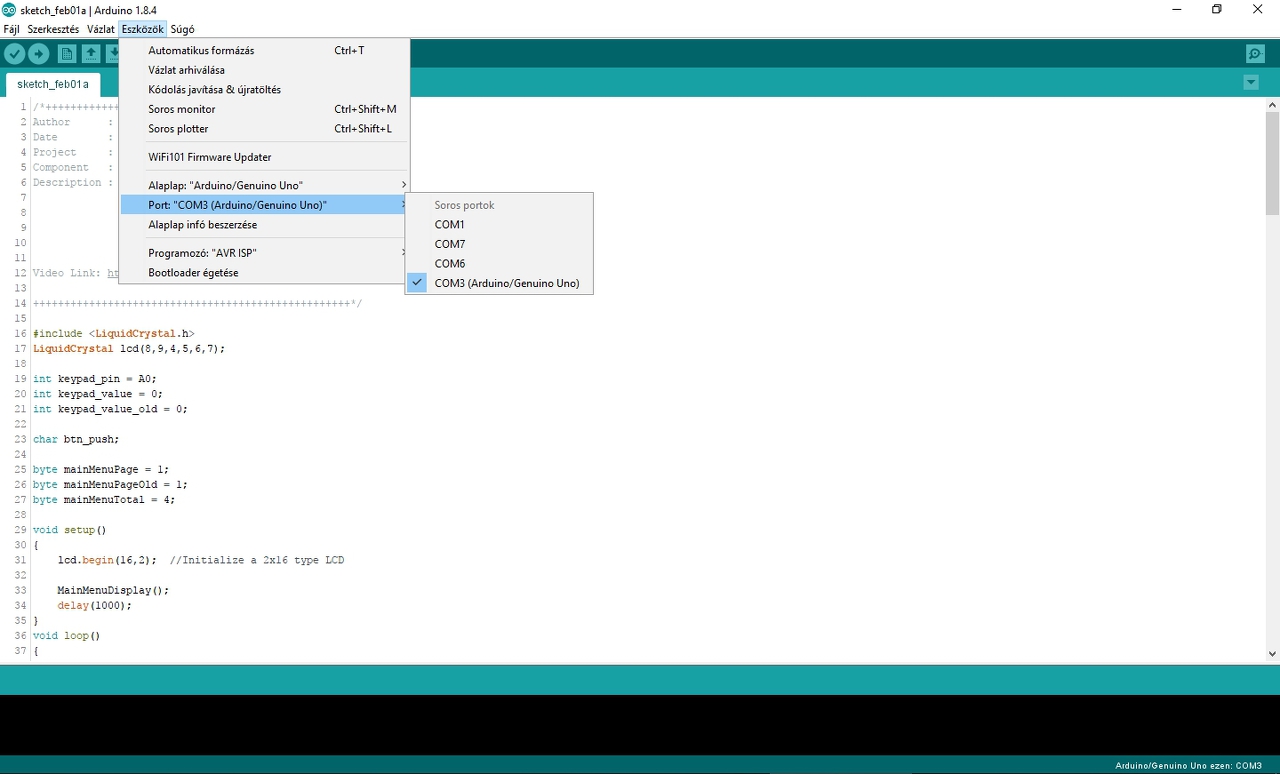This screenshot has width=1280, height=774.
Task: Click the editor scrollbar down arrow
Action: point(1272,654)
